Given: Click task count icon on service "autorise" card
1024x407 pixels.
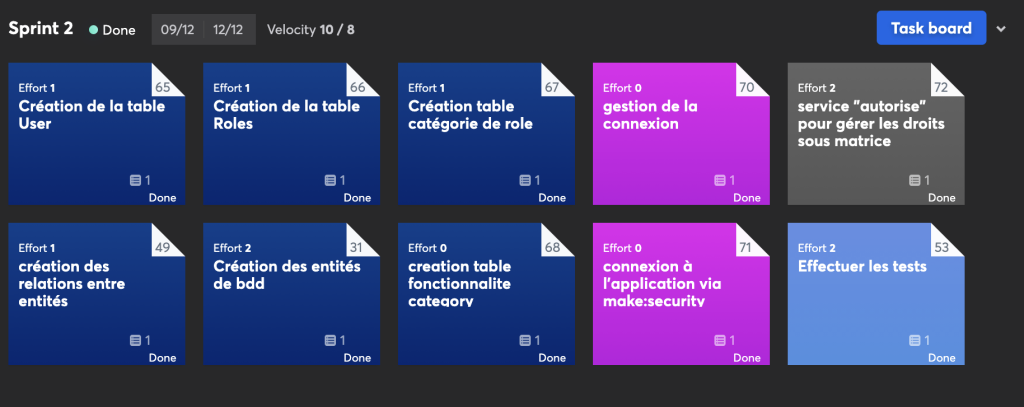Looking at the screenshot, I should (914, 180).
